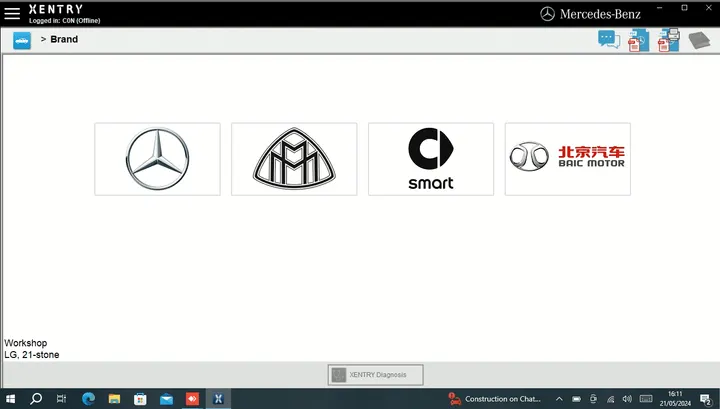Expand hidden system tray icons
720x409 pixels.
[x=559, y=399]
